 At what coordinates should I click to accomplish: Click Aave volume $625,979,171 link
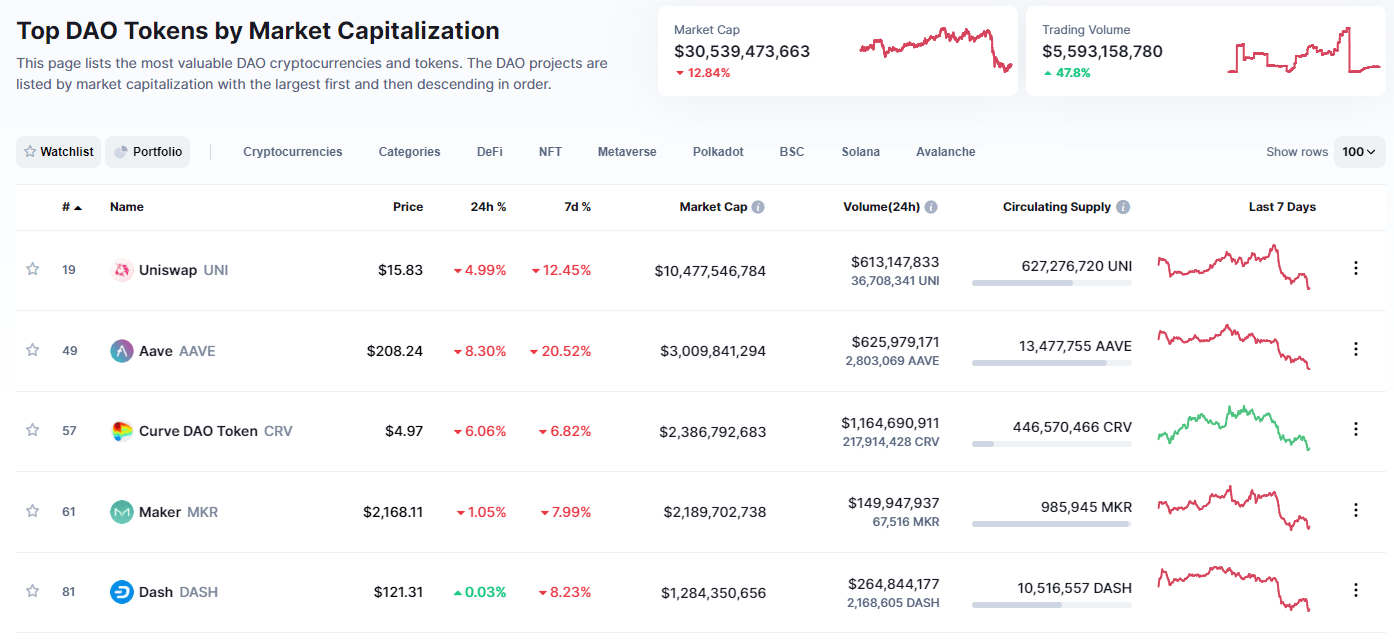tap(895, 342)
